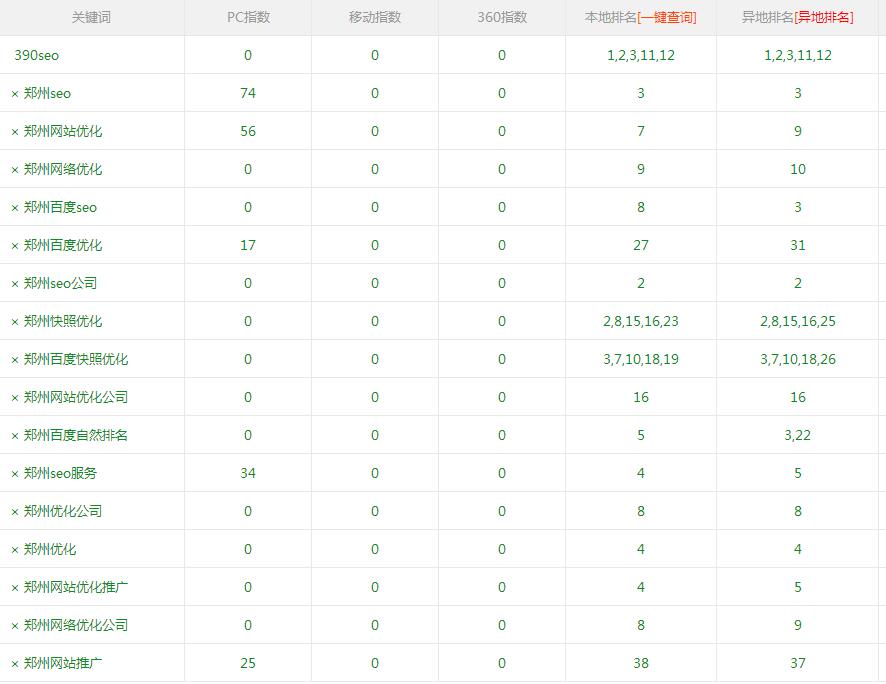Image resolution: width=886 pixels, height=684 pixels.
Task: Click the 郑州seo服务 keyword
Action: (60, 474)
